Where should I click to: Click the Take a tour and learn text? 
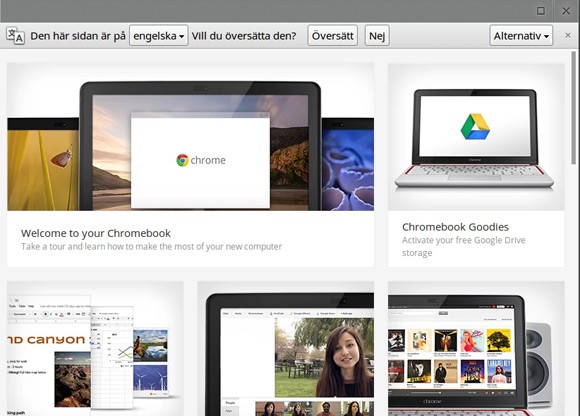pos(151,247)
